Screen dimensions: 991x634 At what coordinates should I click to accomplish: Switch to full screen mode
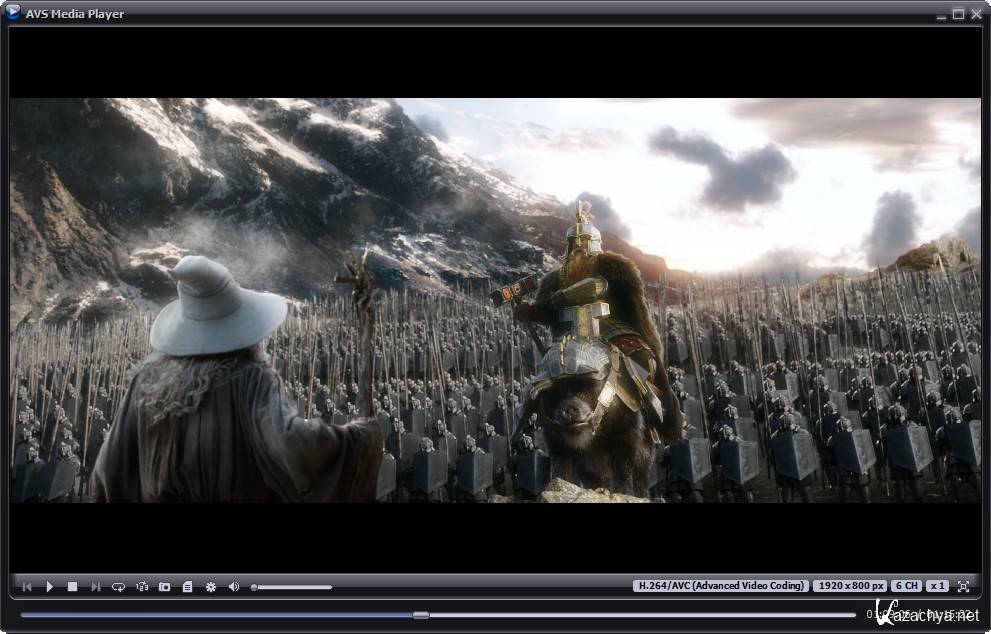(x=964, y=586)
